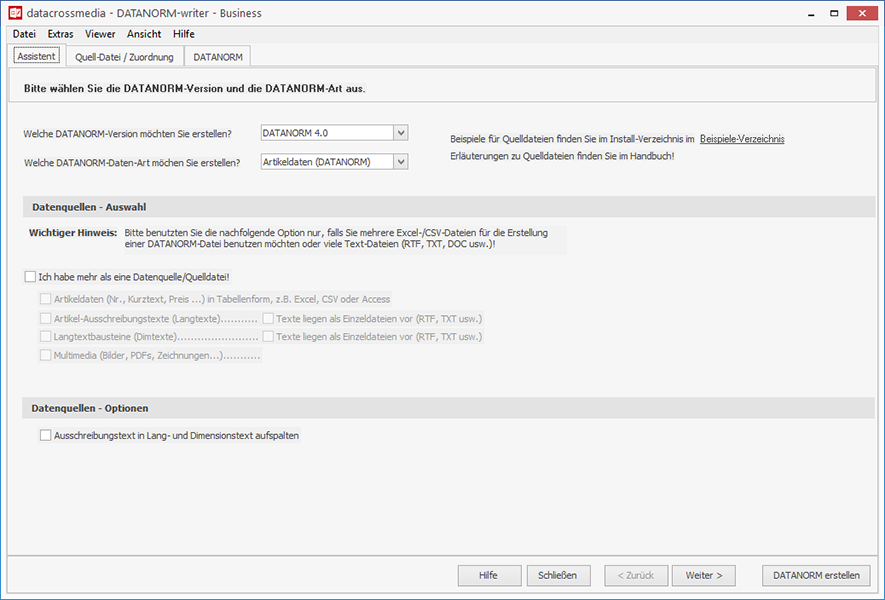This screenshot has width=885, height=600.
Task: Expand the Artikeldaten (DATANORM) dropdown arrow
Action: point(401,162)
